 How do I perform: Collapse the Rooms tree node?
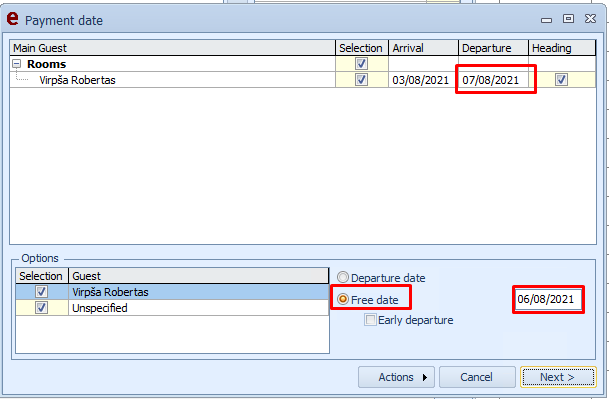tap(16, 64)
